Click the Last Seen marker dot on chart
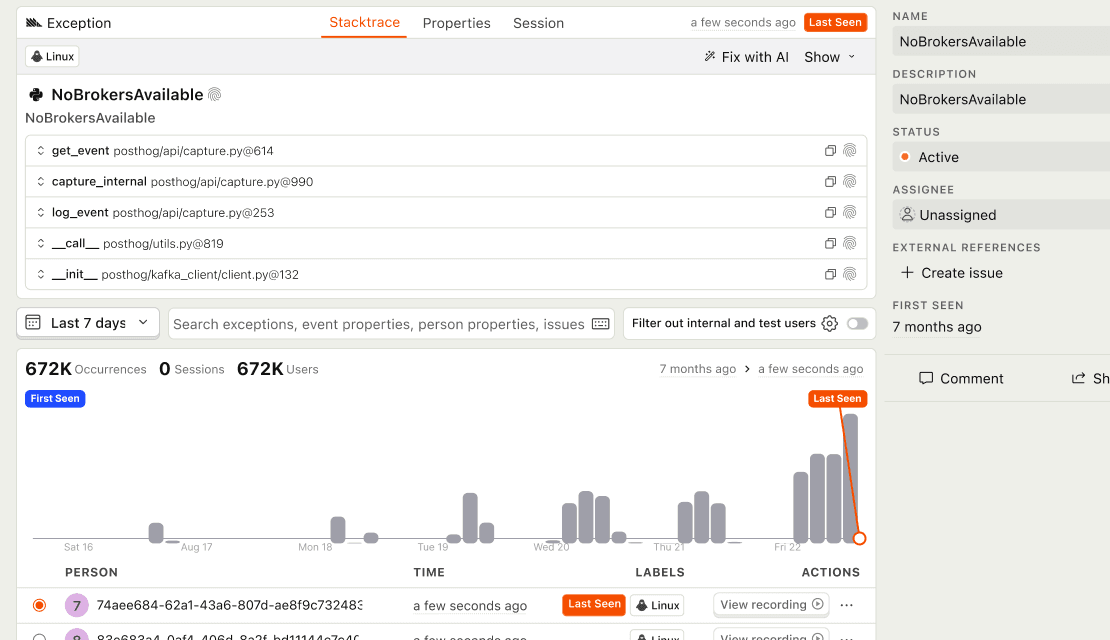 click(859, 539)
